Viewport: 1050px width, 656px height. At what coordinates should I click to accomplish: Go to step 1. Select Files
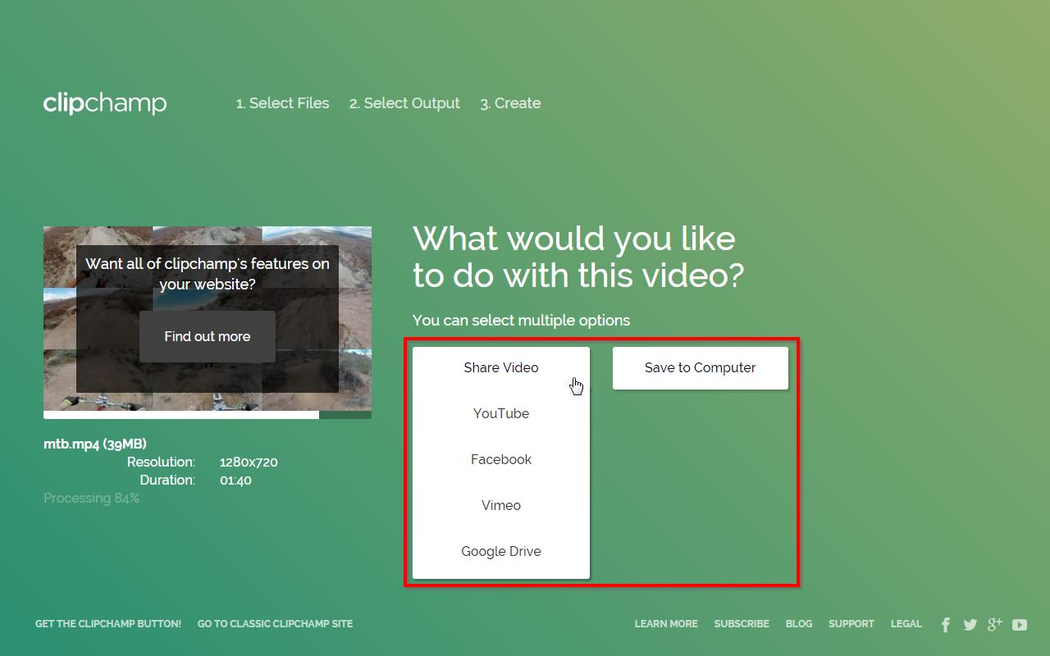(x=282, y=103)
